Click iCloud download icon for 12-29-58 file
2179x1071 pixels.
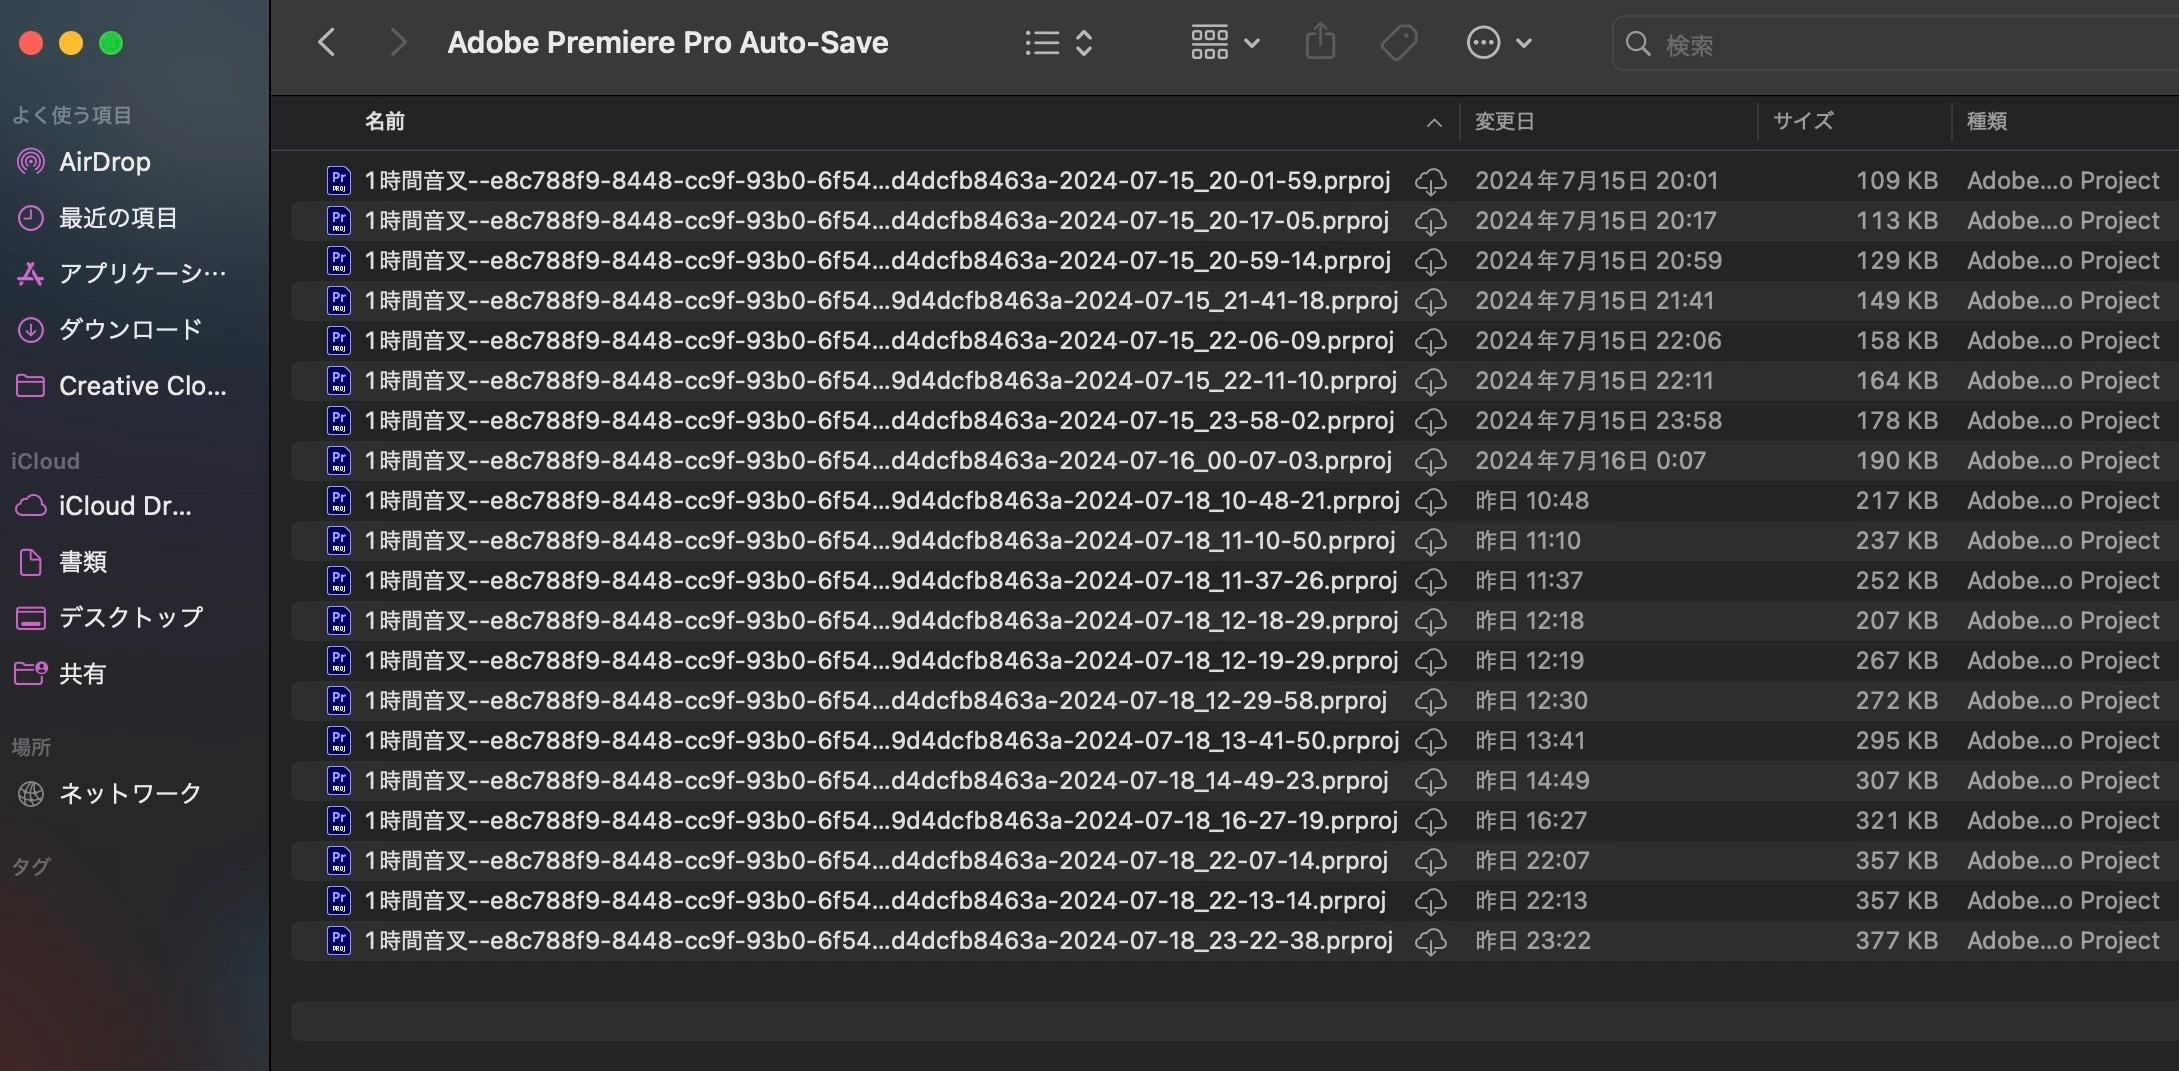tap(1431, 702)
